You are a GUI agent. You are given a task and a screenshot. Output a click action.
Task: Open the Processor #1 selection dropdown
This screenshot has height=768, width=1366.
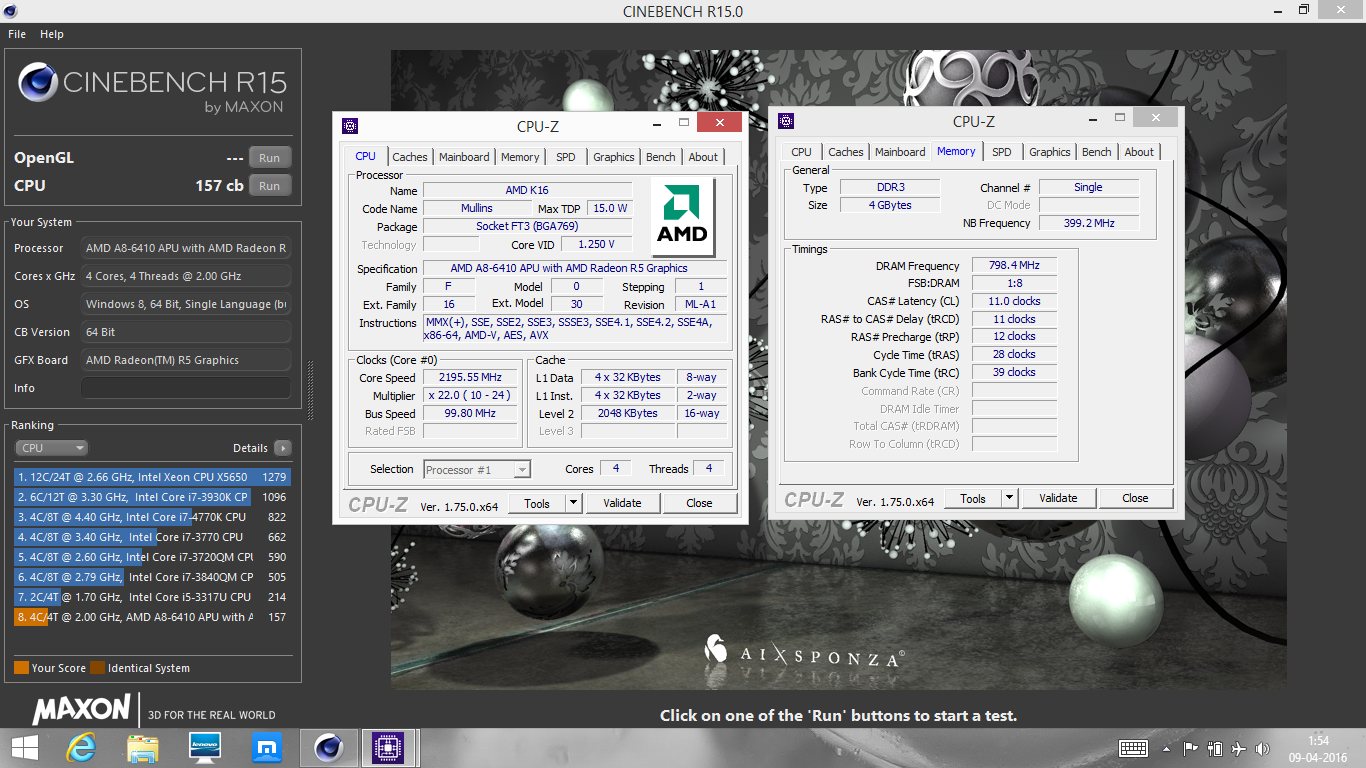click(x=477, y=469)
